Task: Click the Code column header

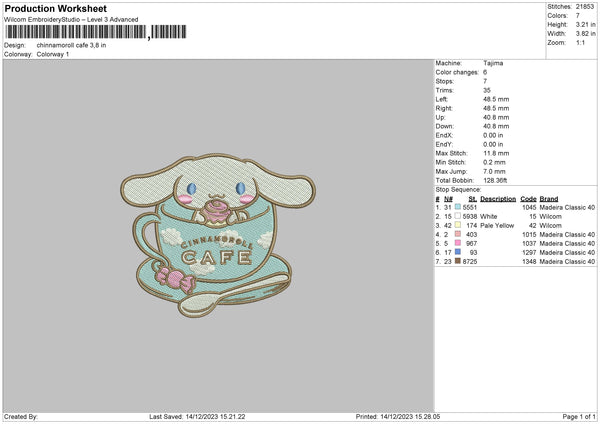Action: point(528,199)
